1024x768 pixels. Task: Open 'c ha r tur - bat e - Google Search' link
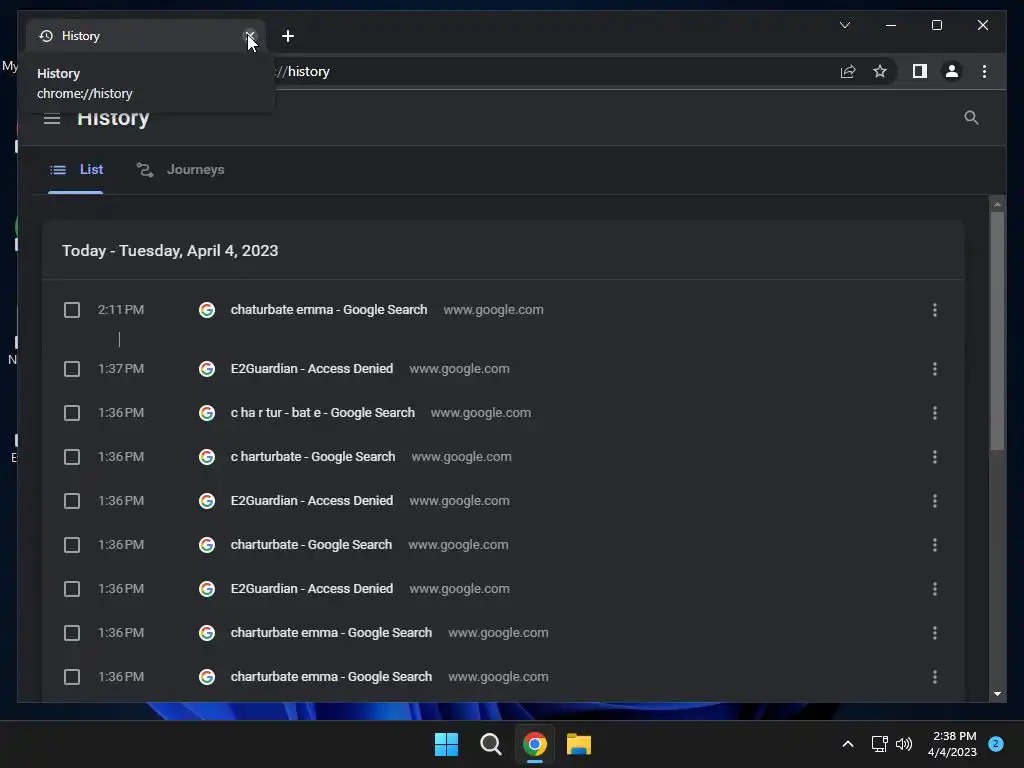323,413
